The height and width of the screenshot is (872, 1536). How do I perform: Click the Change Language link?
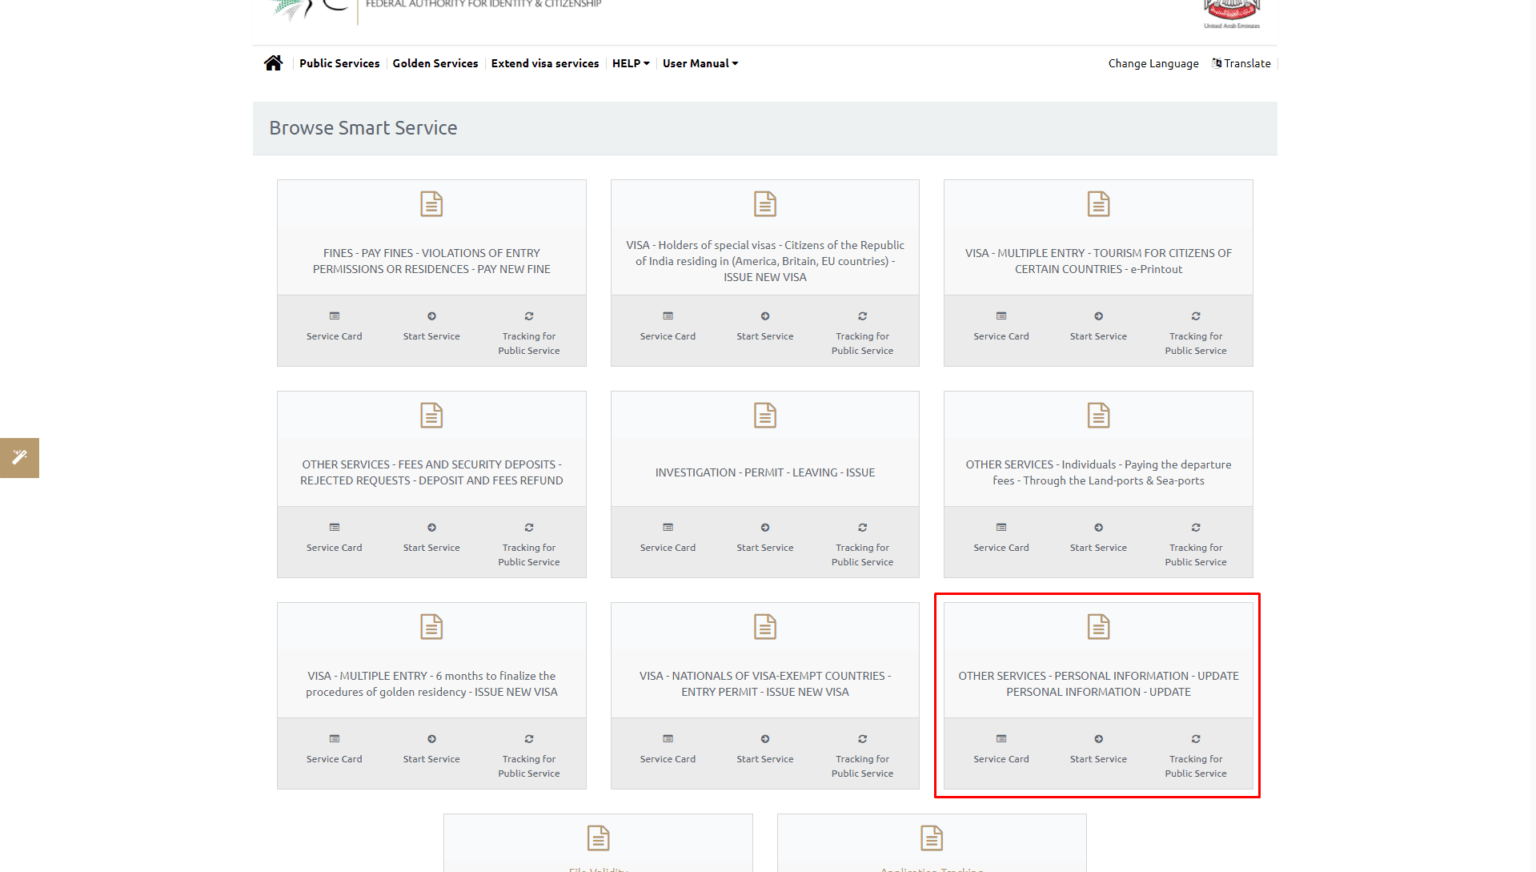click(x=1153, y=63)
